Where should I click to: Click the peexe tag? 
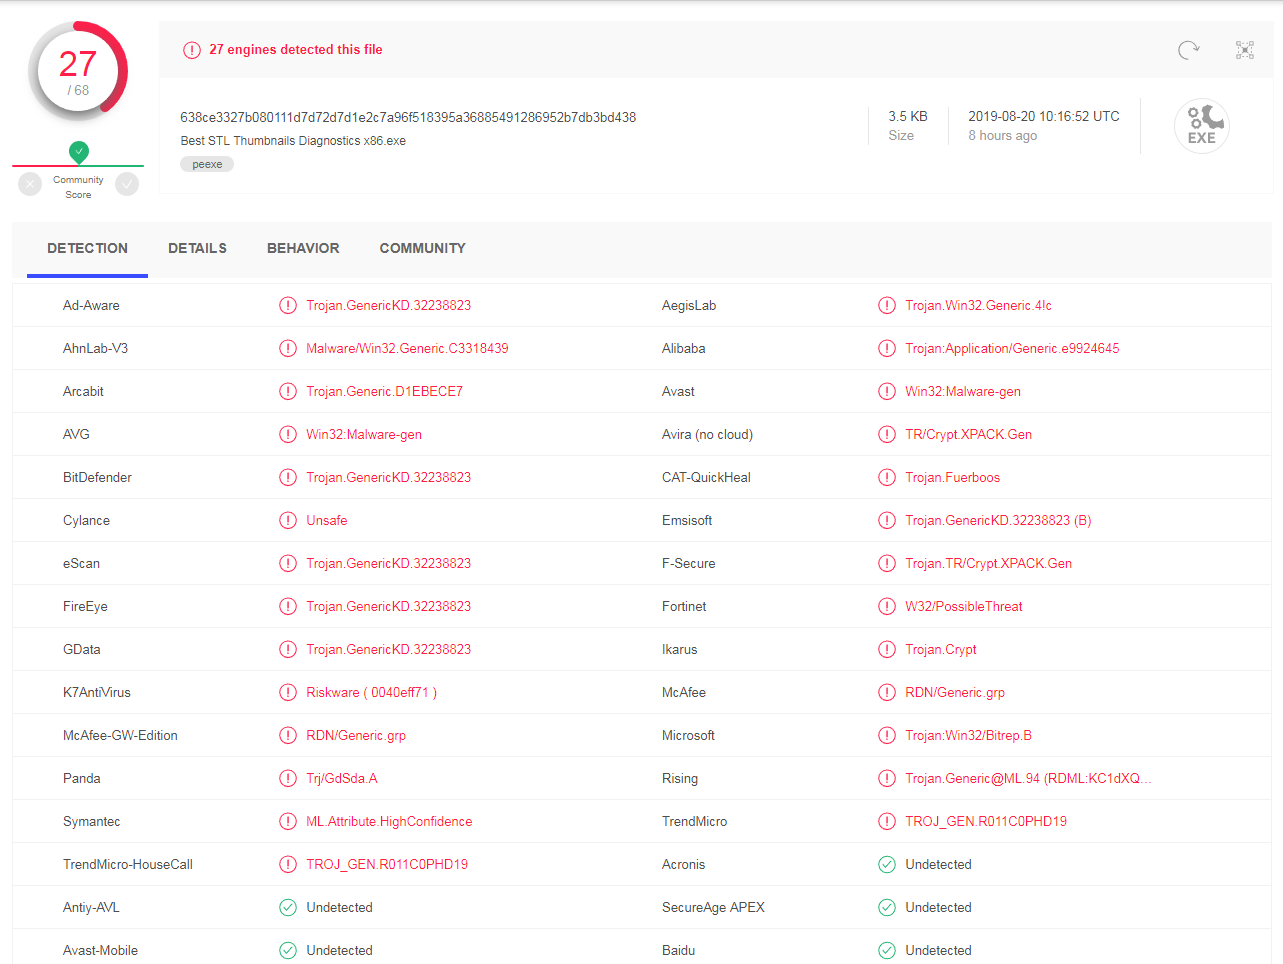point(207,164)
